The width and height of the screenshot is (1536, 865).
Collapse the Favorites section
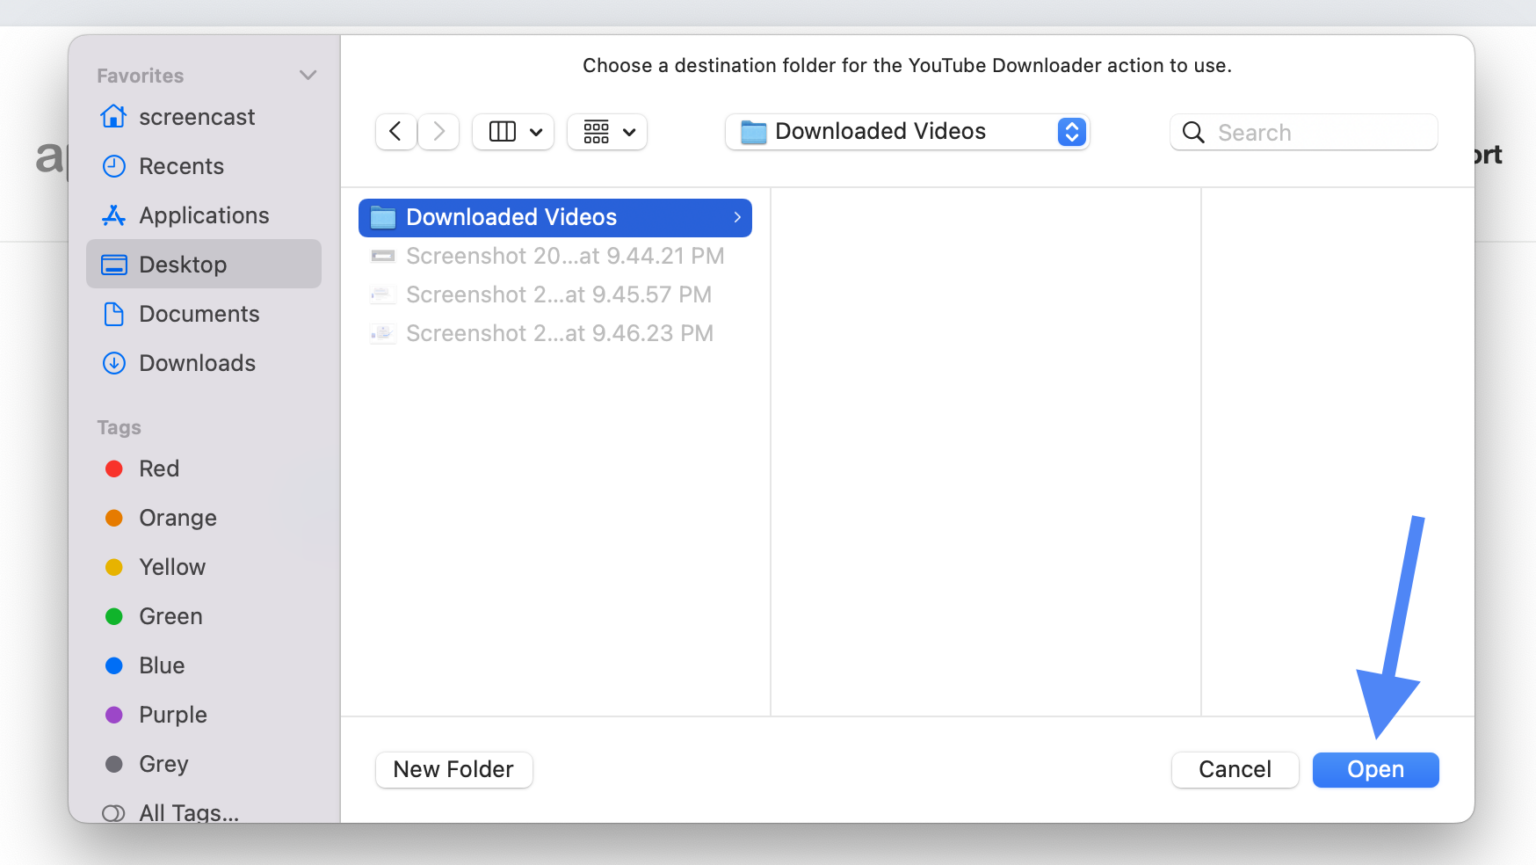click(309, 74)
